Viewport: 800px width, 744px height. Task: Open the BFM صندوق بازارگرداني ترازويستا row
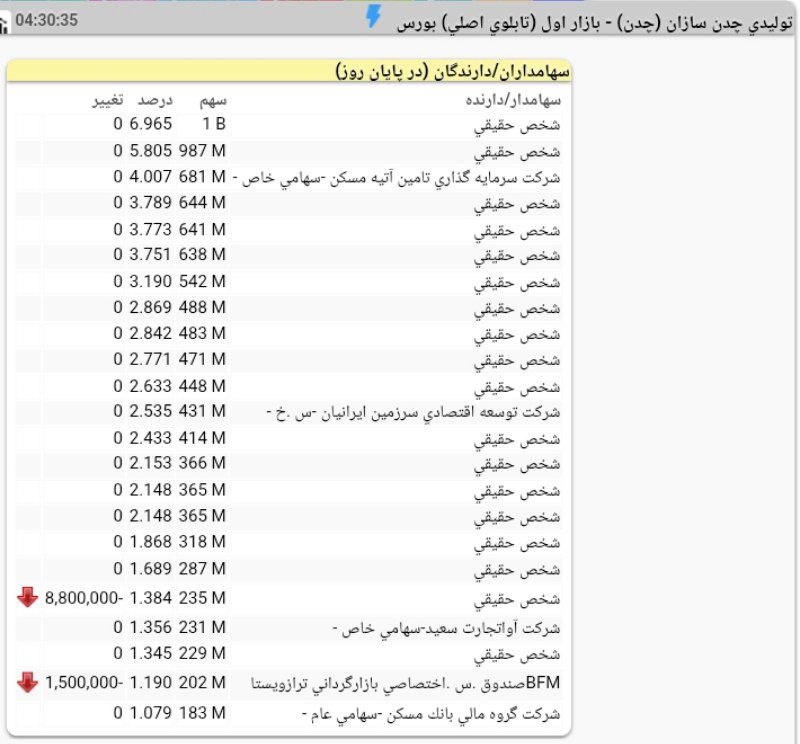(405, 683)
